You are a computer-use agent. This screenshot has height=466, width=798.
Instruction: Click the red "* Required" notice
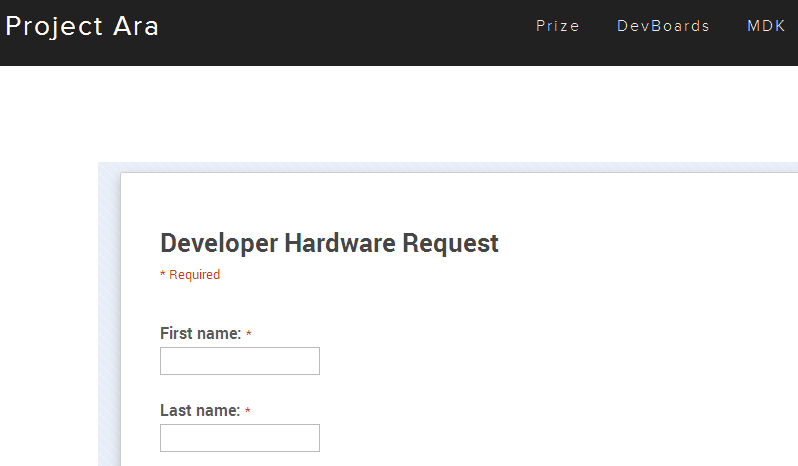point(190,275)
